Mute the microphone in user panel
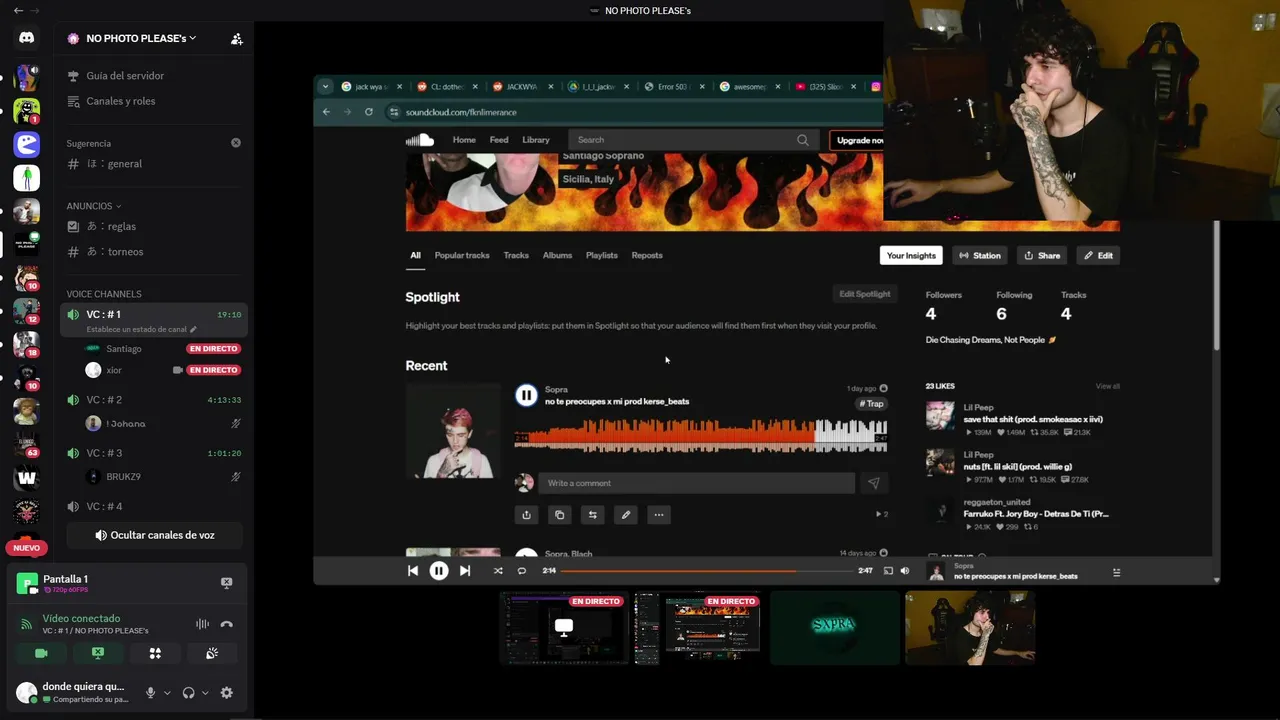 [150, 692]
